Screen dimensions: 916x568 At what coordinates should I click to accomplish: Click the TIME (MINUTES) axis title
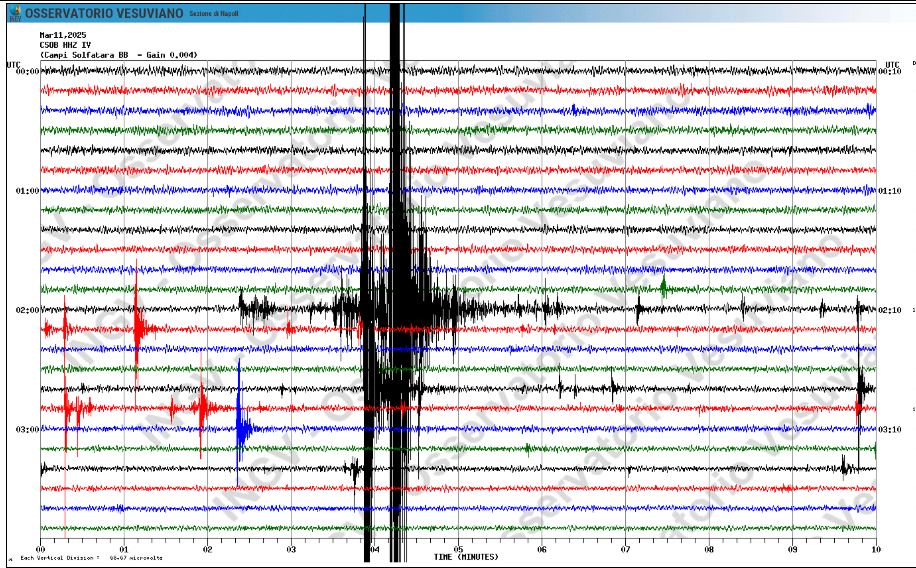[466, 557]
